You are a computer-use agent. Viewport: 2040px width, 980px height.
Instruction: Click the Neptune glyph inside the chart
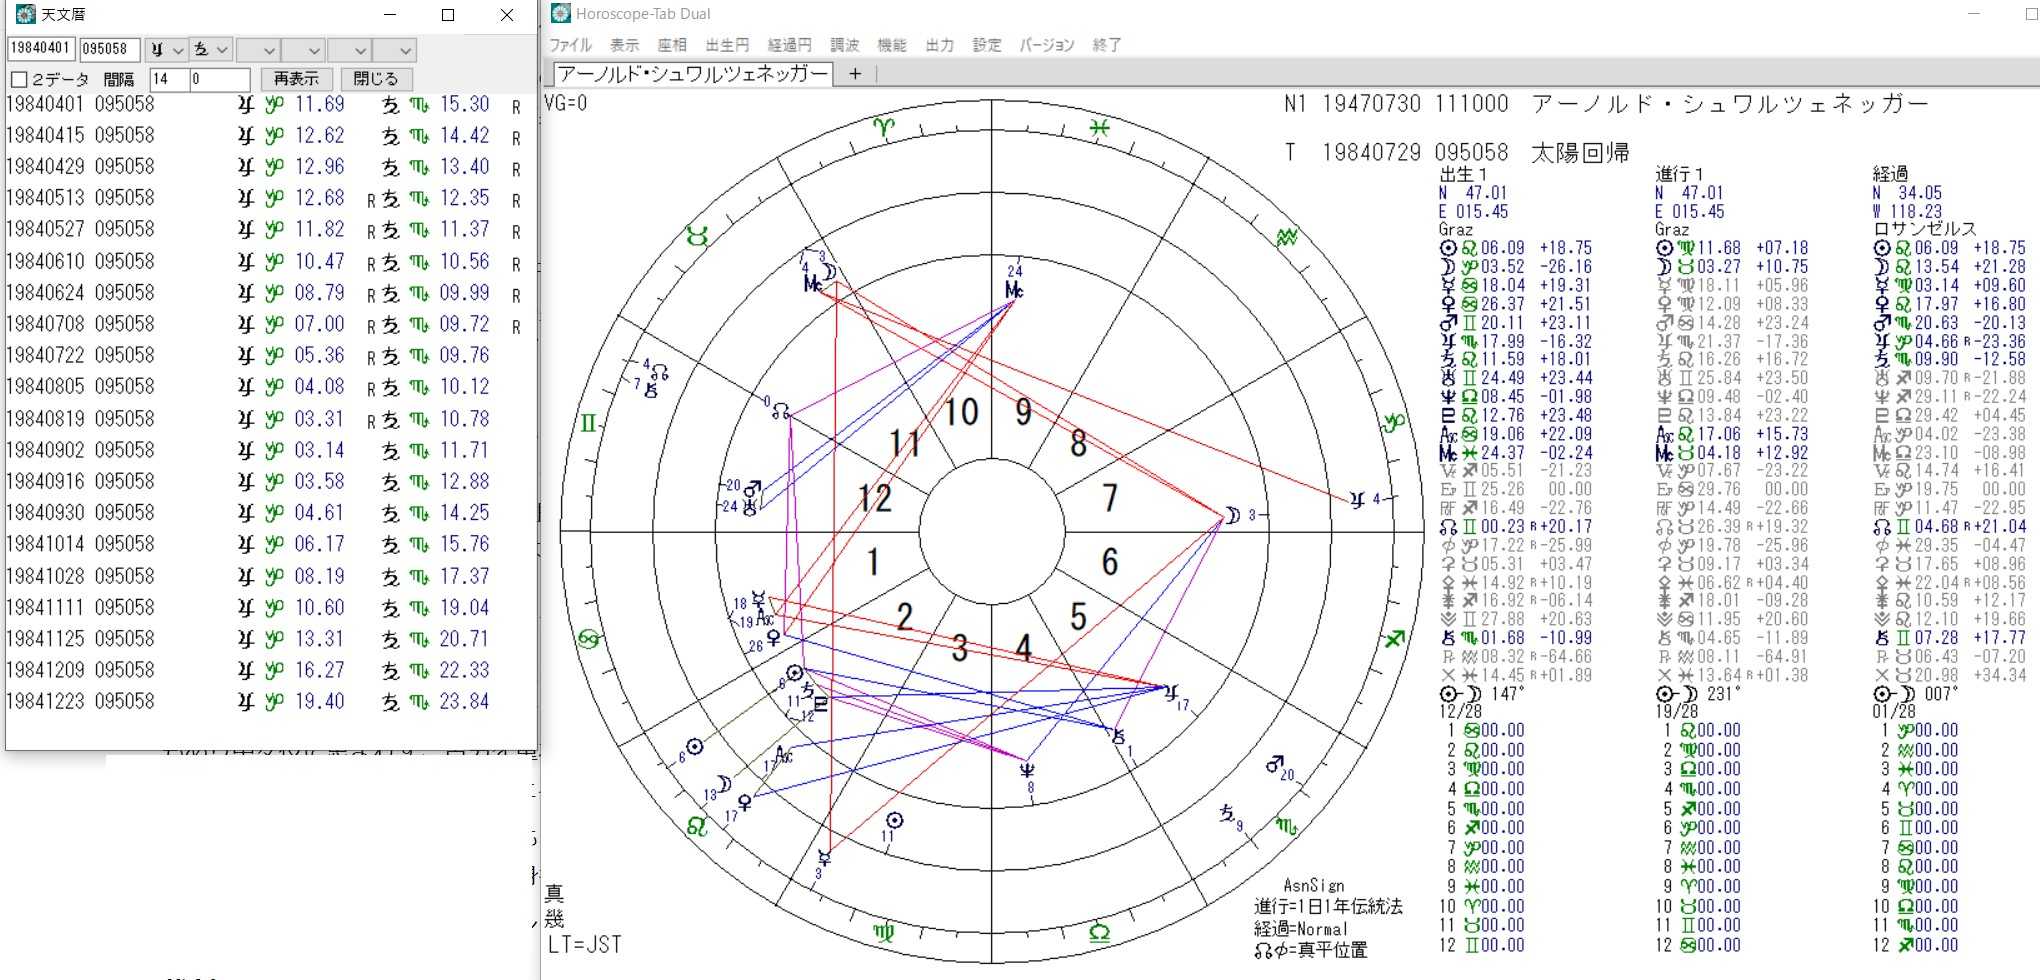click(1026, 770)
